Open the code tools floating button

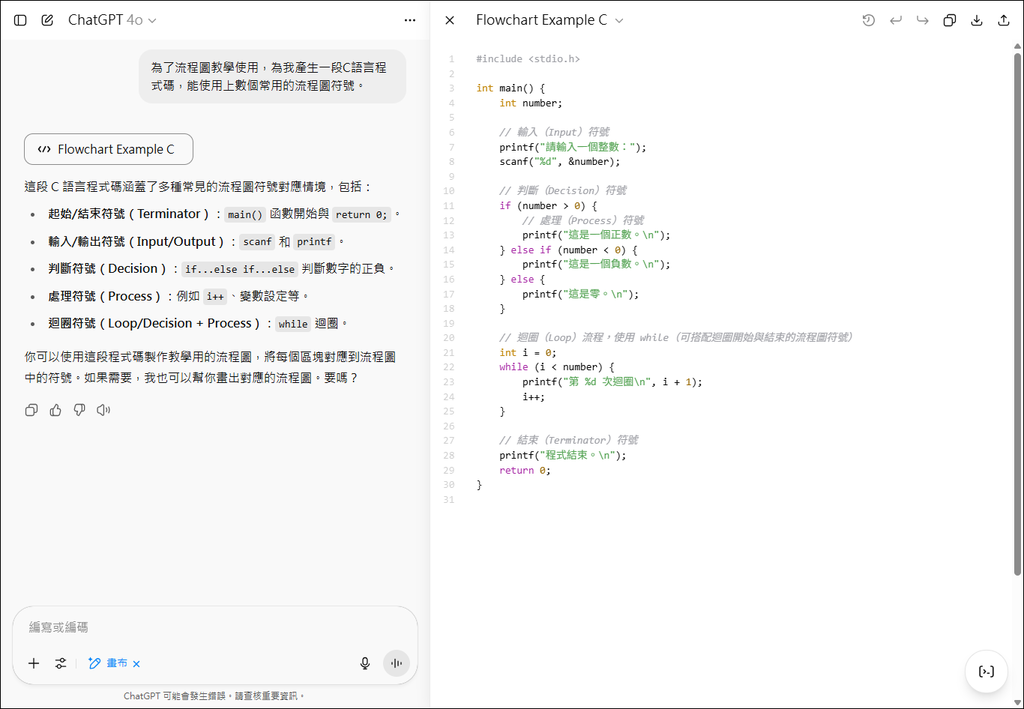[986, 671]
